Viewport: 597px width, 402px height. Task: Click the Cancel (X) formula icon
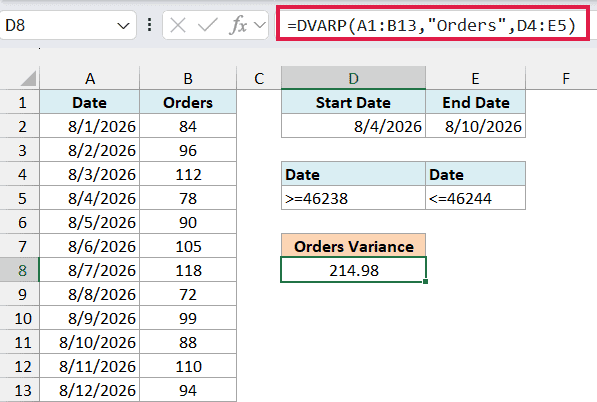(x=178, y=26)
